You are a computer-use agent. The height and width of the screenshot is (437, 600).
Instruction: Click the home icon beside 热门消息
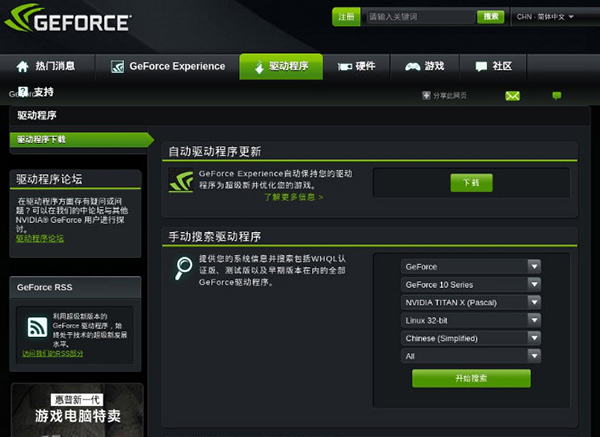[x=23, y=66]
